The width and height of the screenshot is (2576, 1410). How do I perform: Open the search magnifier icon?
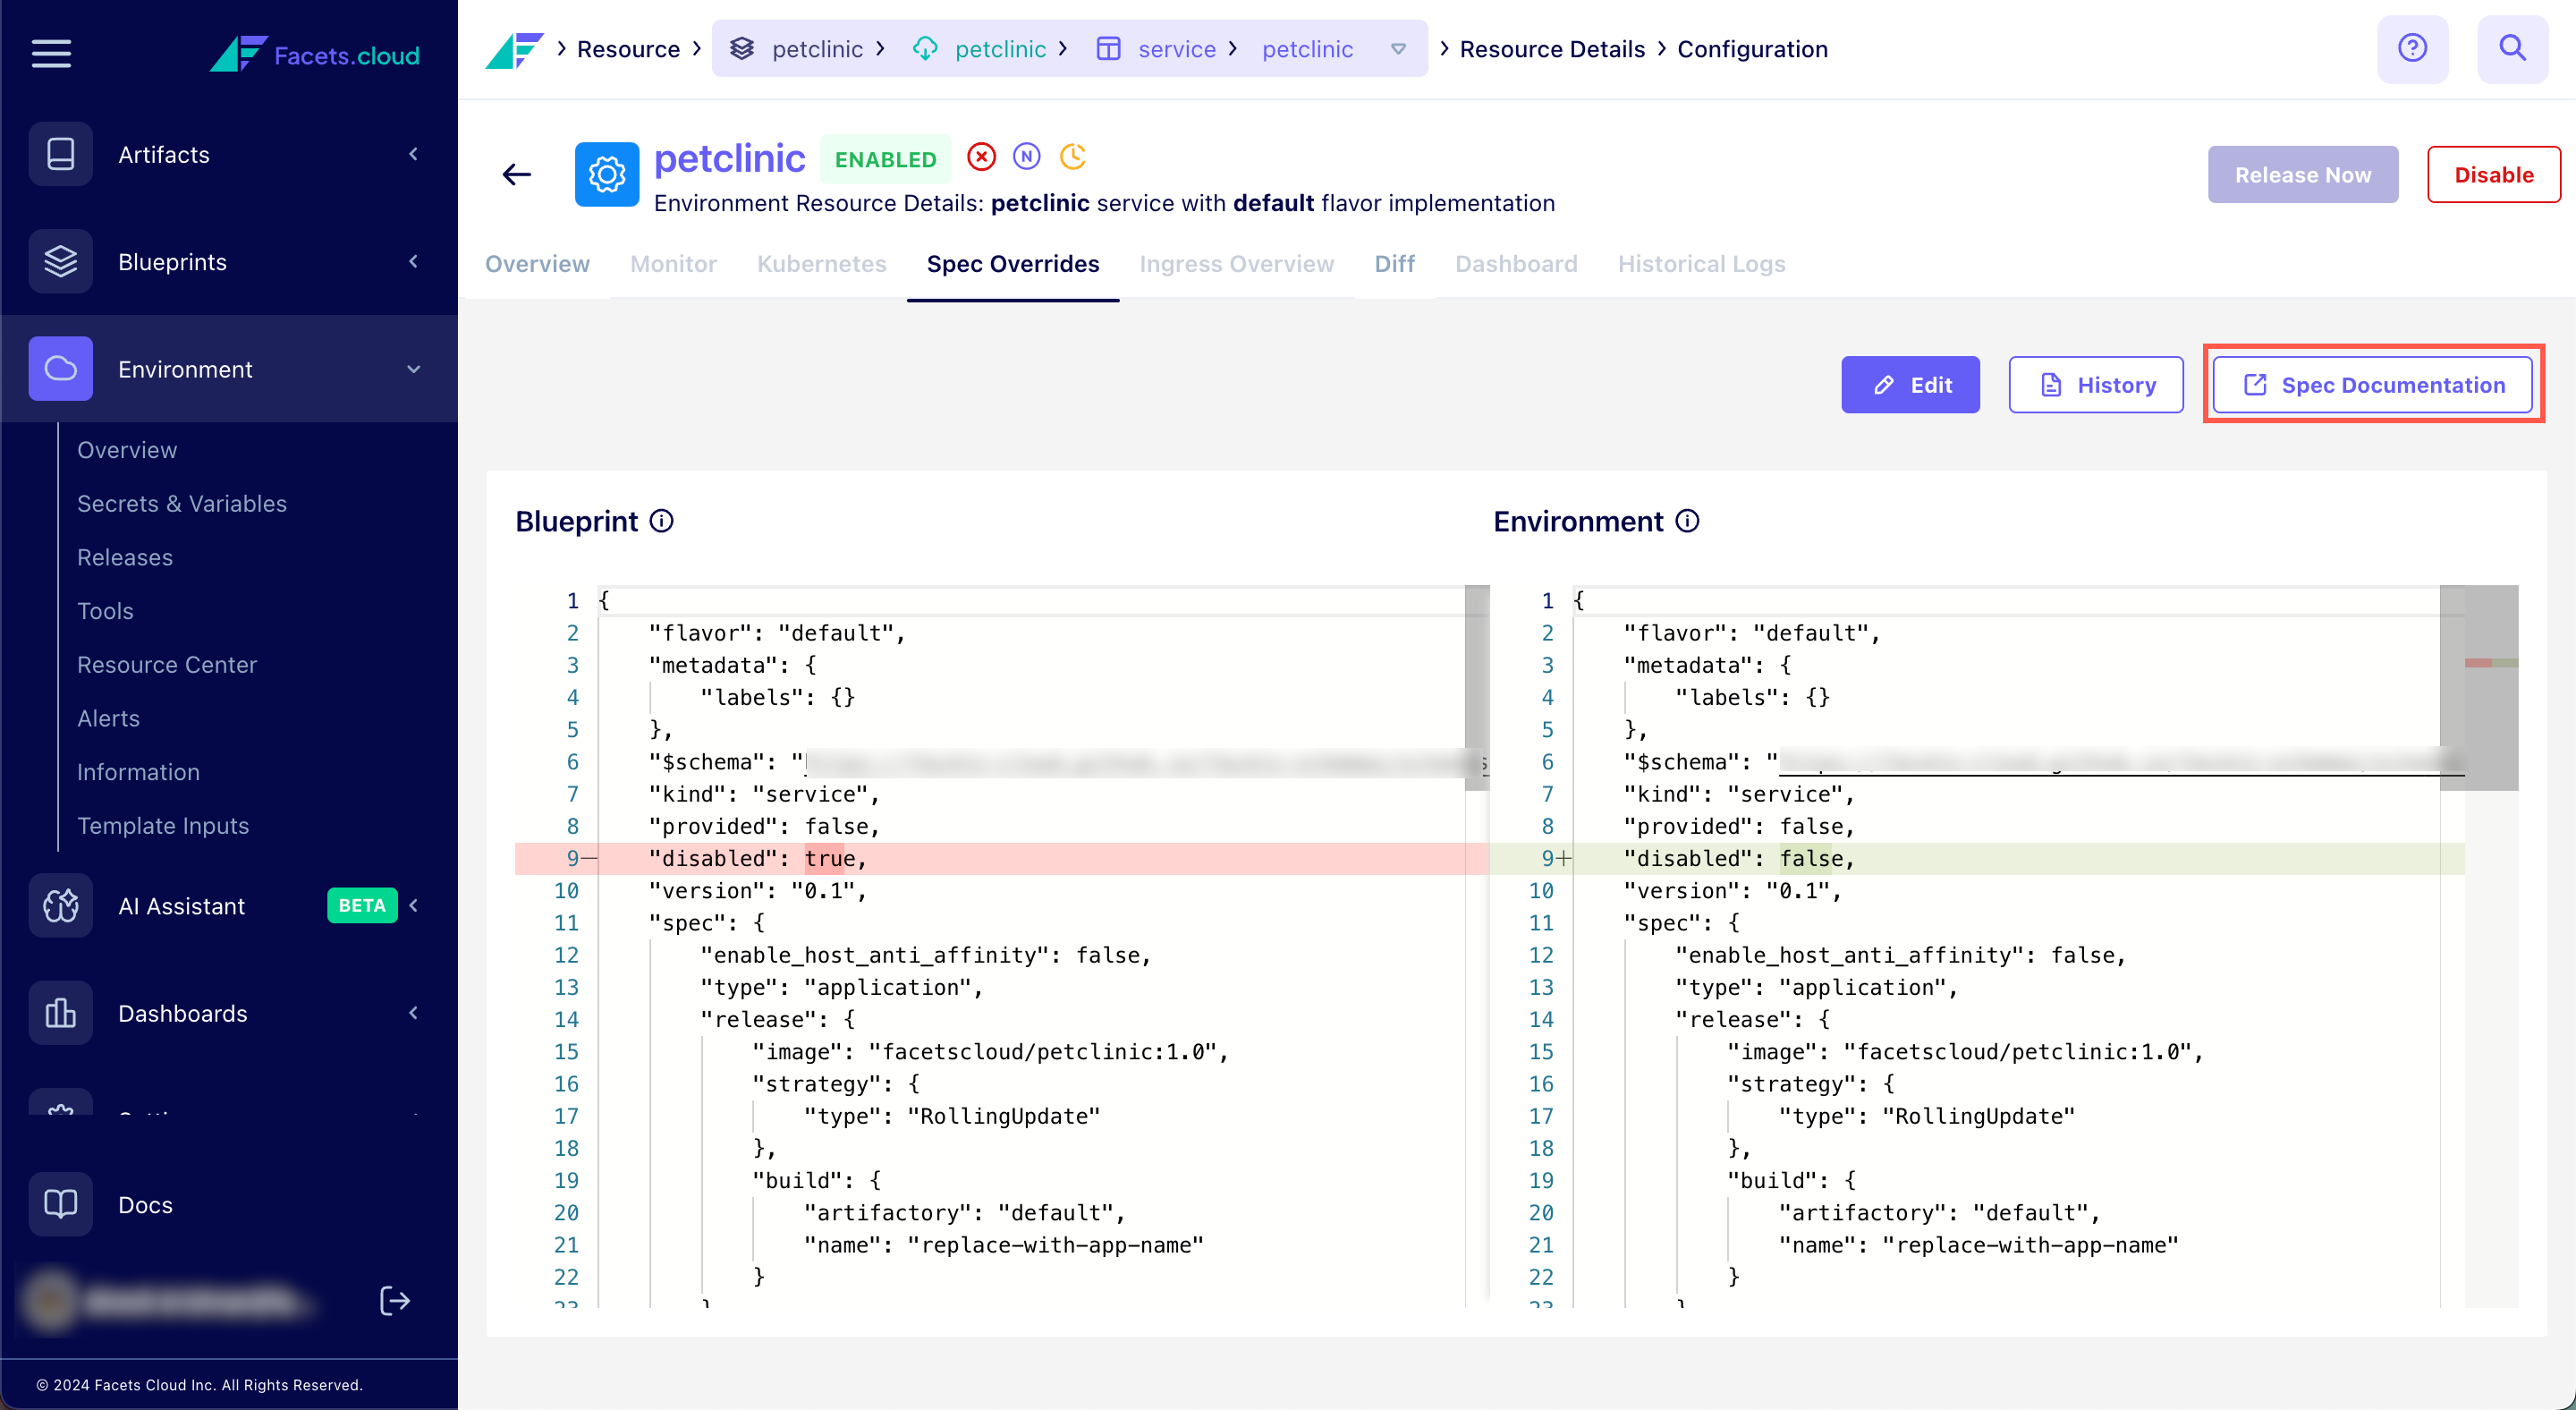(2512, 49)
